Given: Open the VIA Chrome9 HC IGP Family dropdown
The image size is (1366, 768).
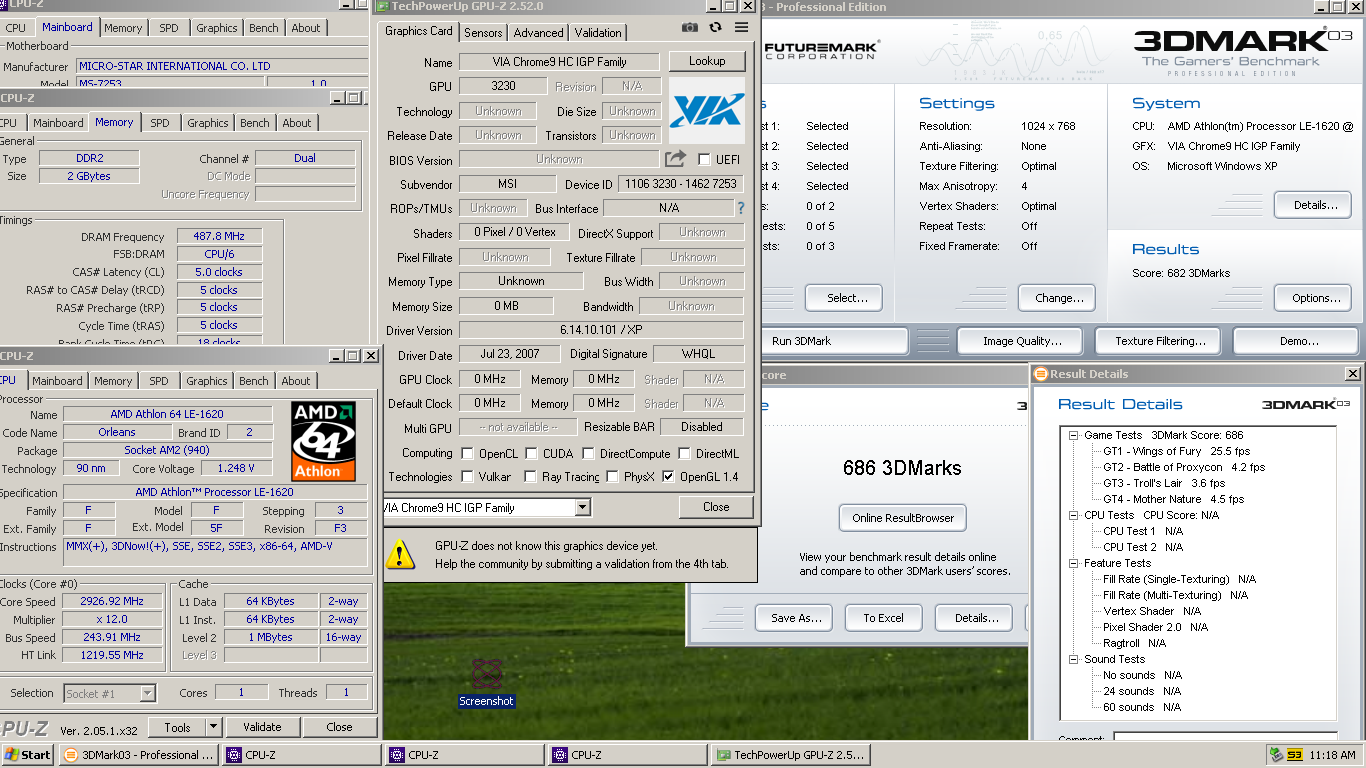Looking at the screenshot, I should [583, 508].
